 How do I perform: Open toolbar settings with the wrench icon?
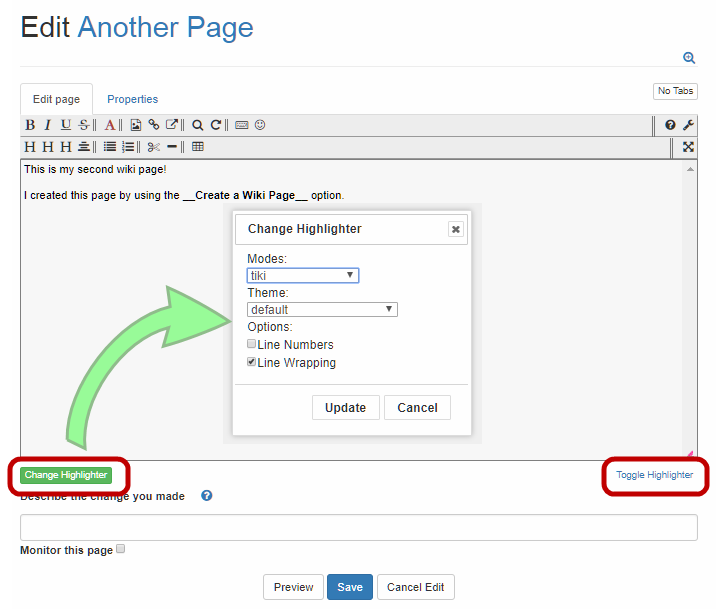coord(688,125)
